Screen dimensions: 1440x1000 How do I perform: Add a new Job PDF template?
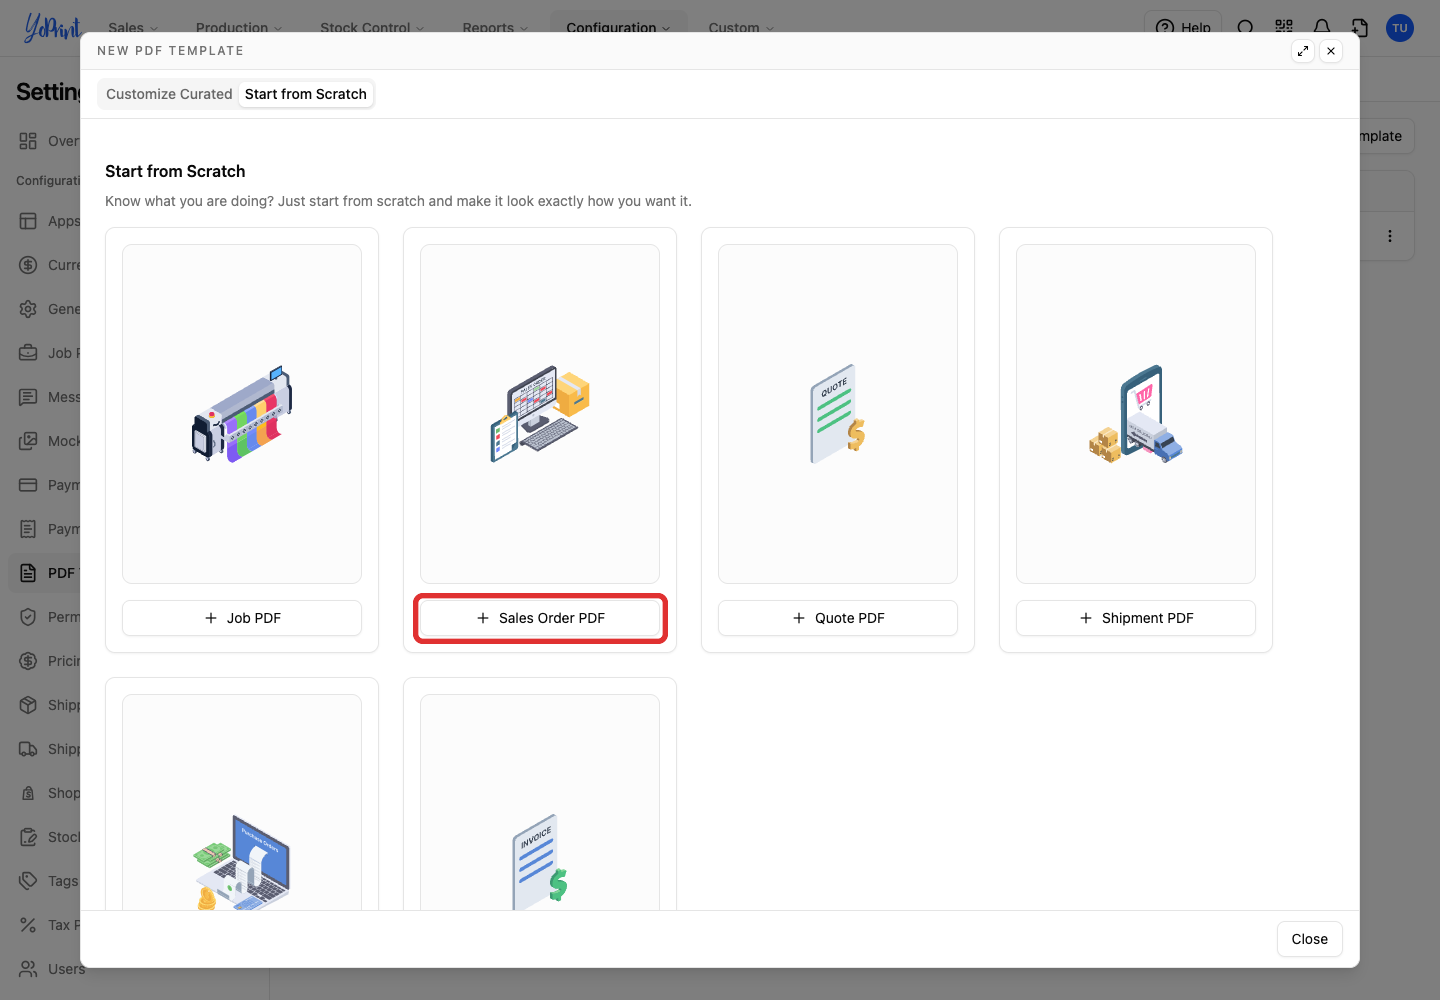(x=242, y=618)
